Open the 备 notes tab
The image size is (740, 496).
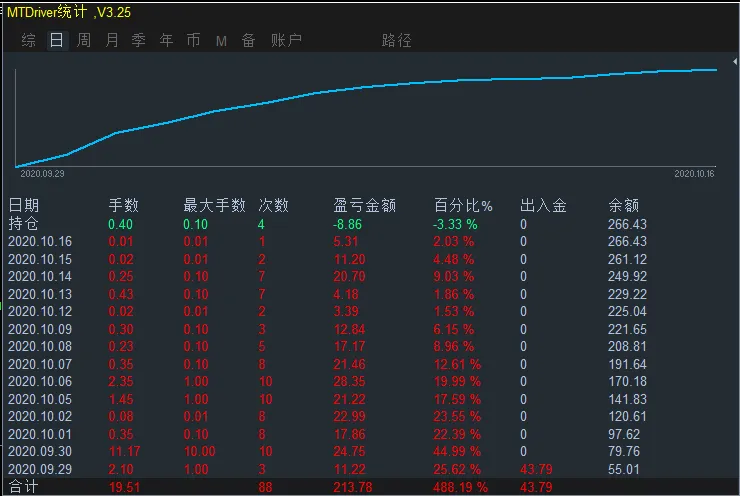click(x=248, y=41)
